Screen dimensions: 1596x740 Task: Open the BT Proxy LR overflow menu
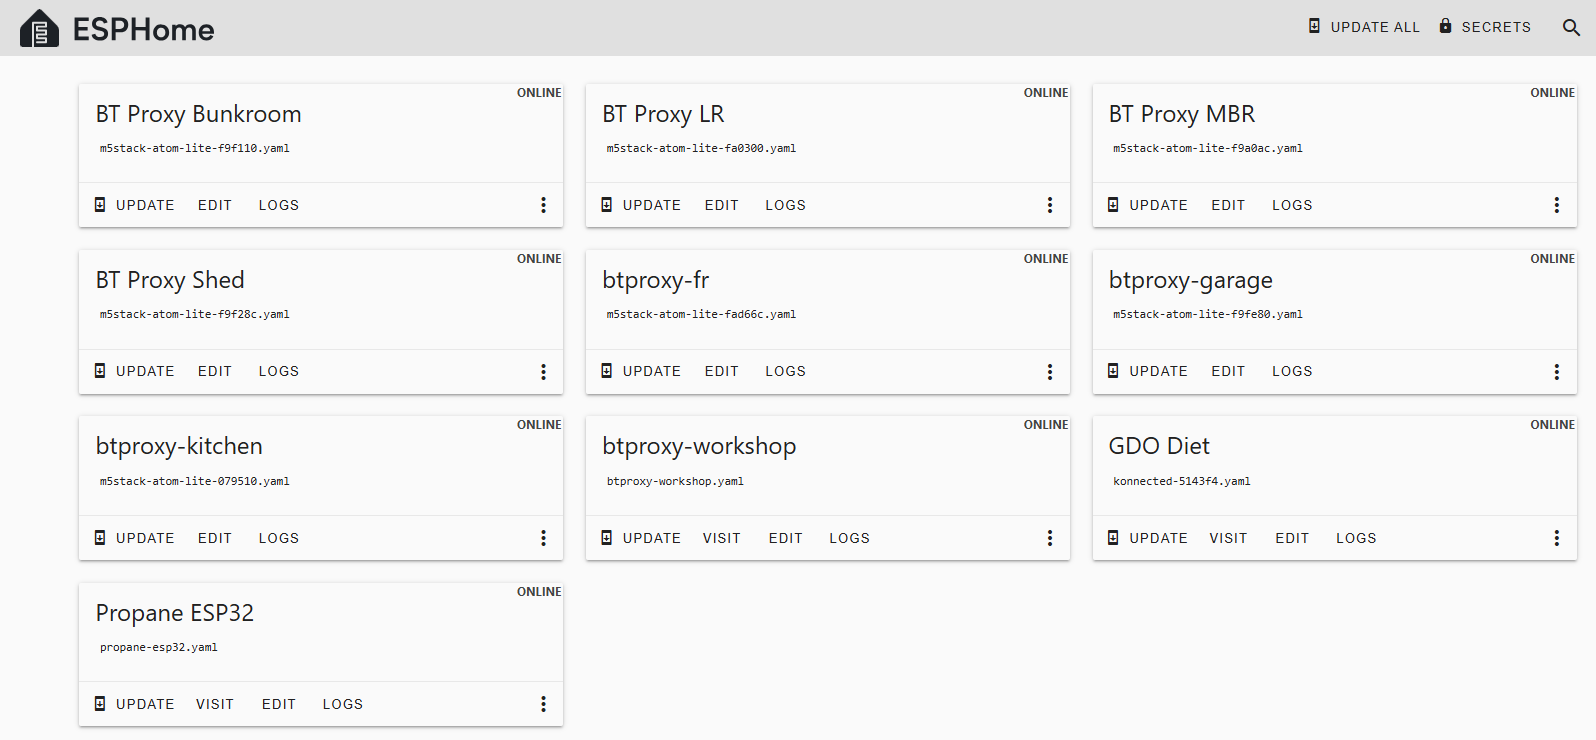tap(1049, 205)
